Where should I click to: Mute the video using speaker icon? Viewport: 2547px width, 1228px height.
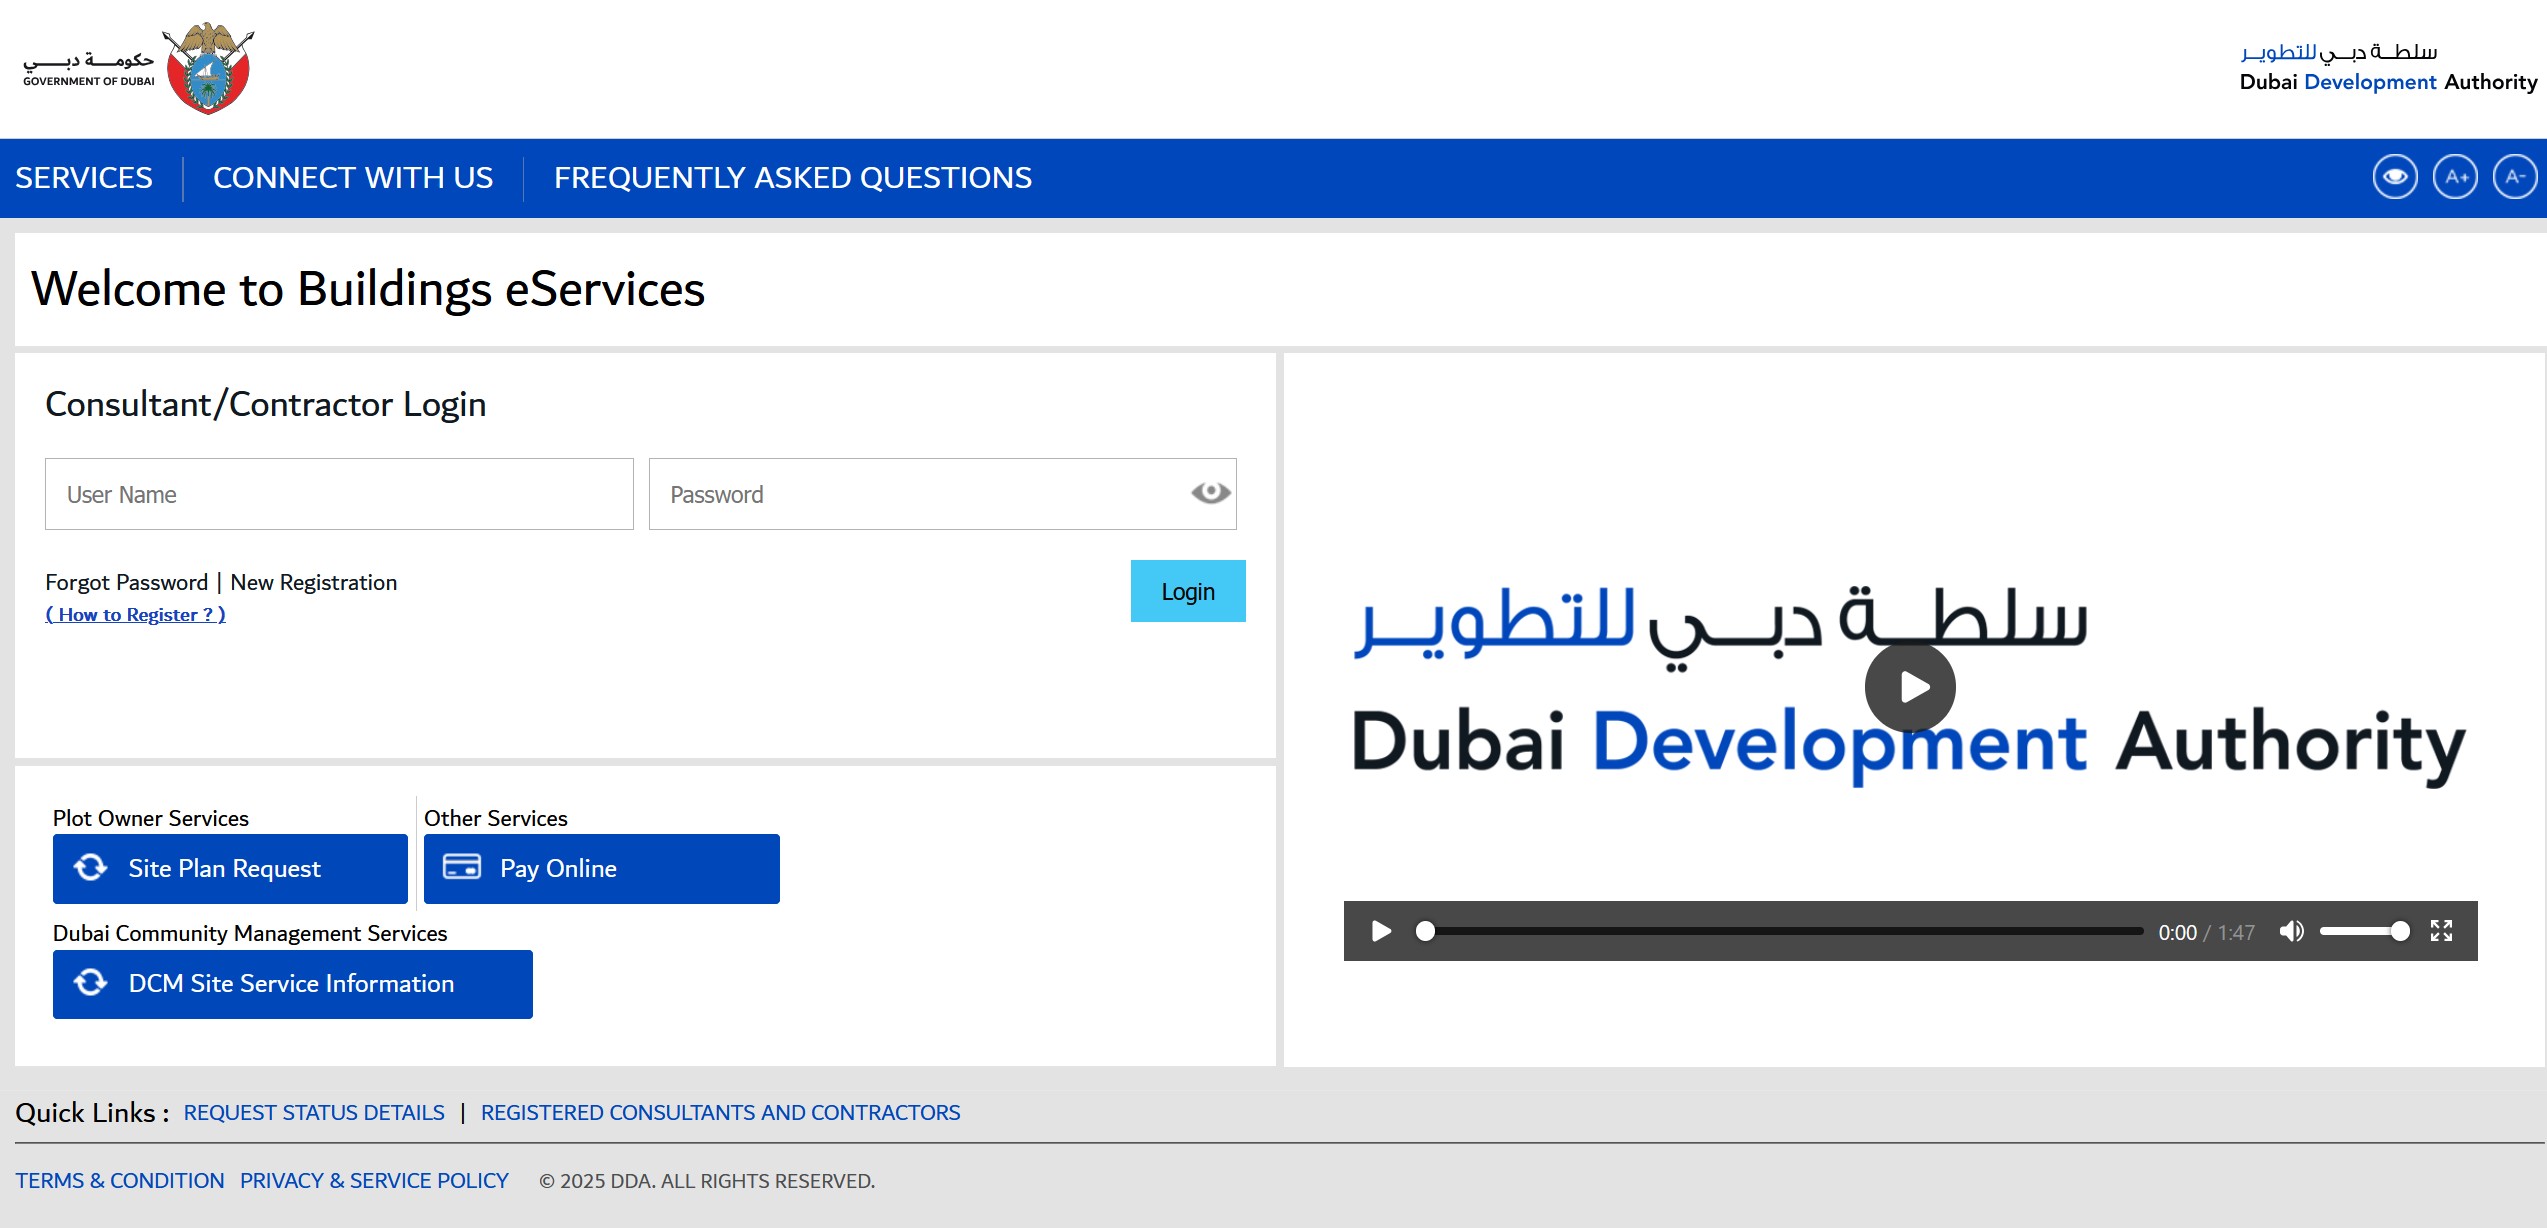coord(2291,931)
